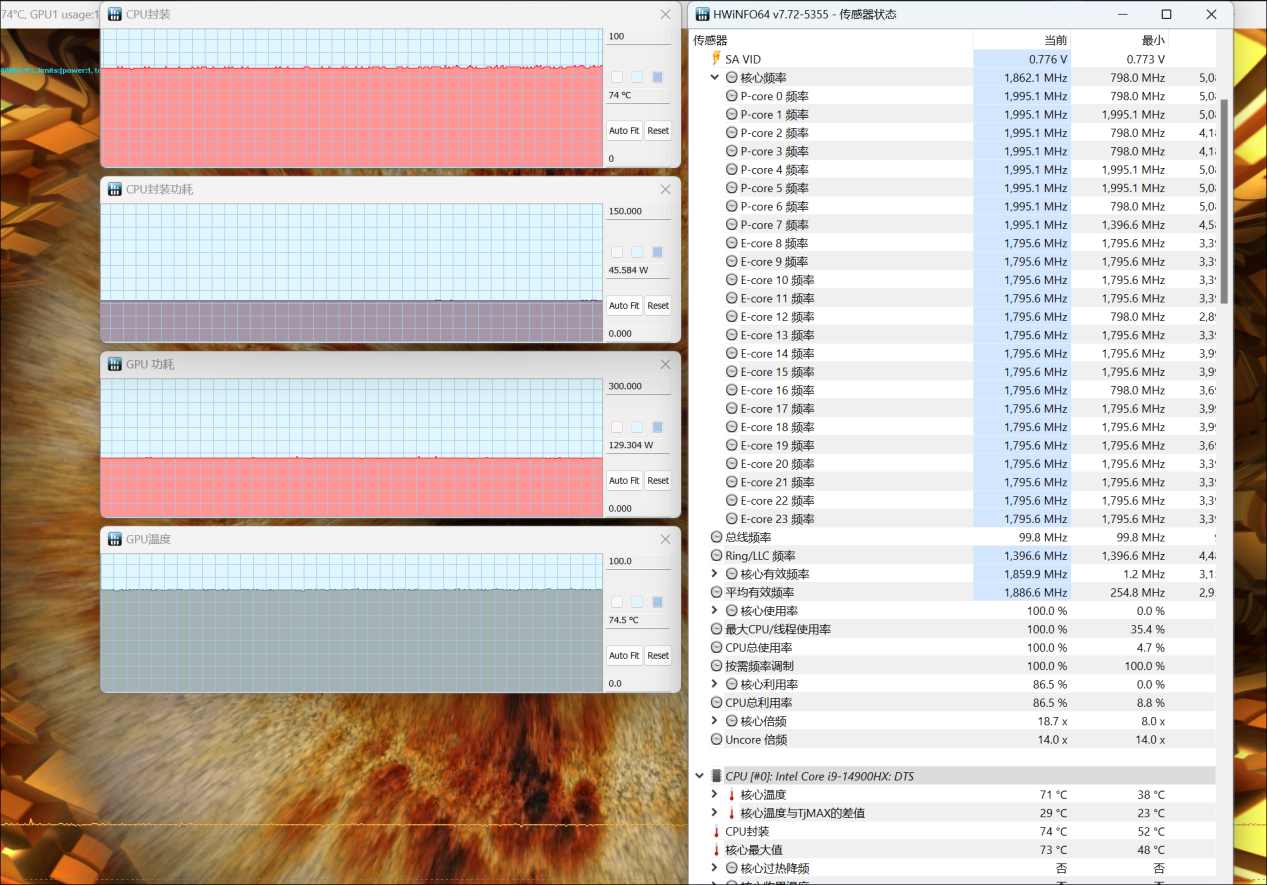Viewport: 1267px width, 885px height.
Task: Expand the 核心有效频率 group
Action: 715,574
